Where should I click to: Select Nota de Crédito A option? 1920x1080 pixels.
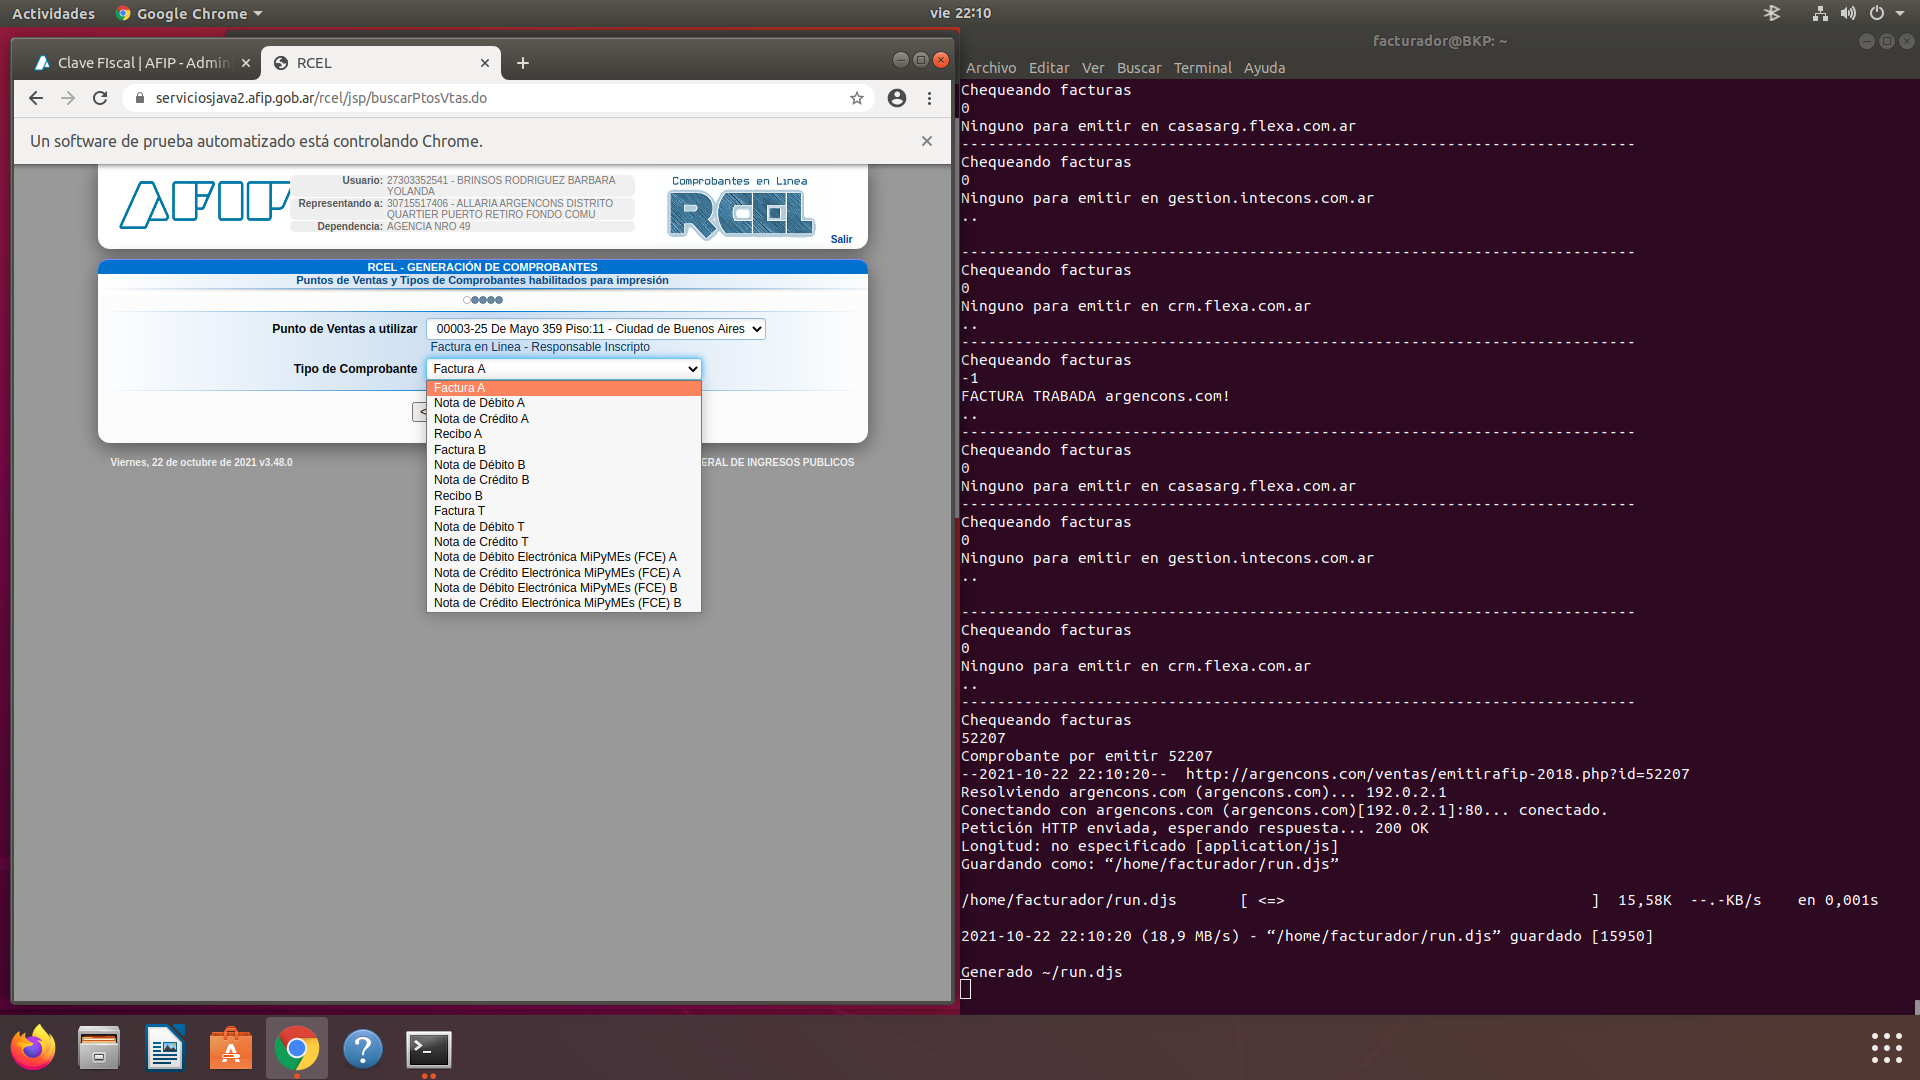click(x=564, y=419)
